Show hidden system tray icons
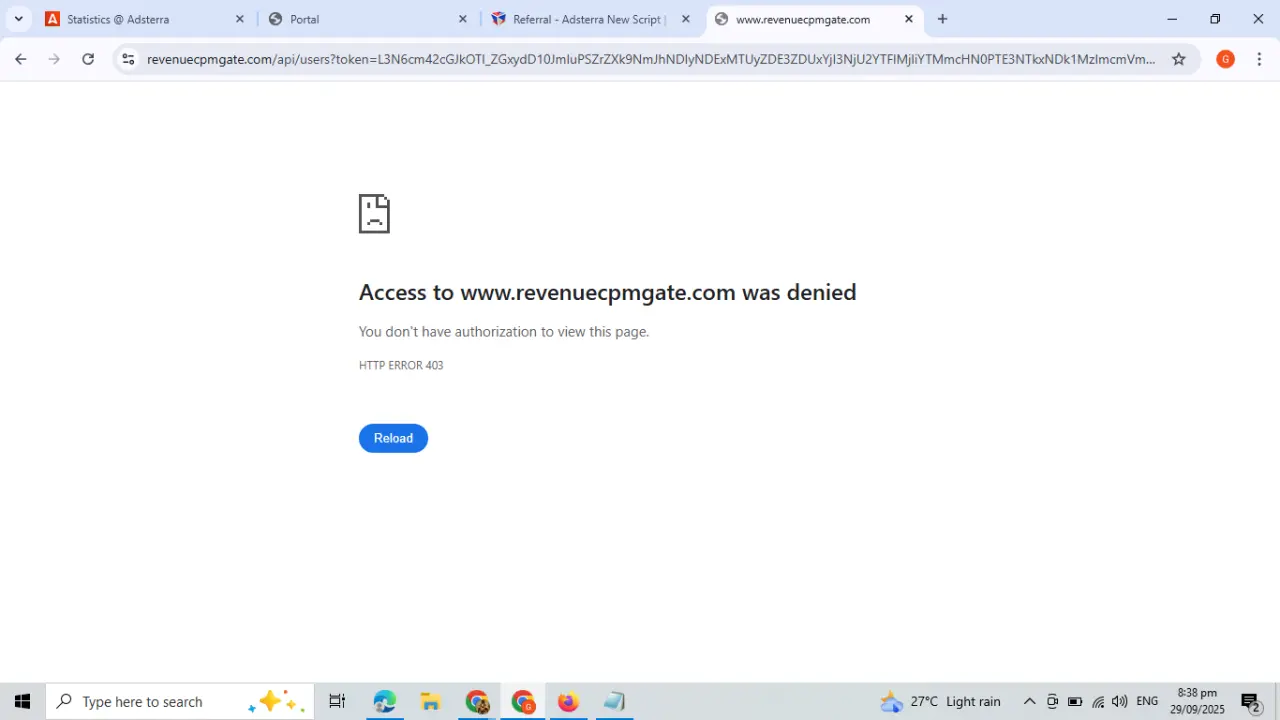The width and height of the screenshot is (1280, 720). point(1029,701)
